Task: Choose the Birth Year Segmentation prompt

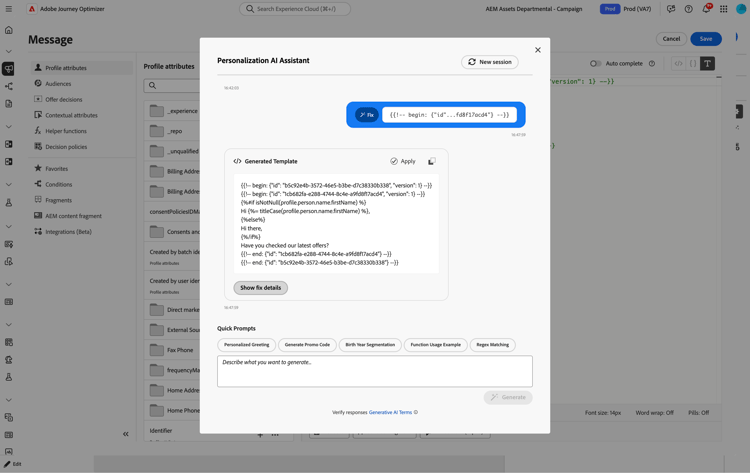Action: coord(370,345)
